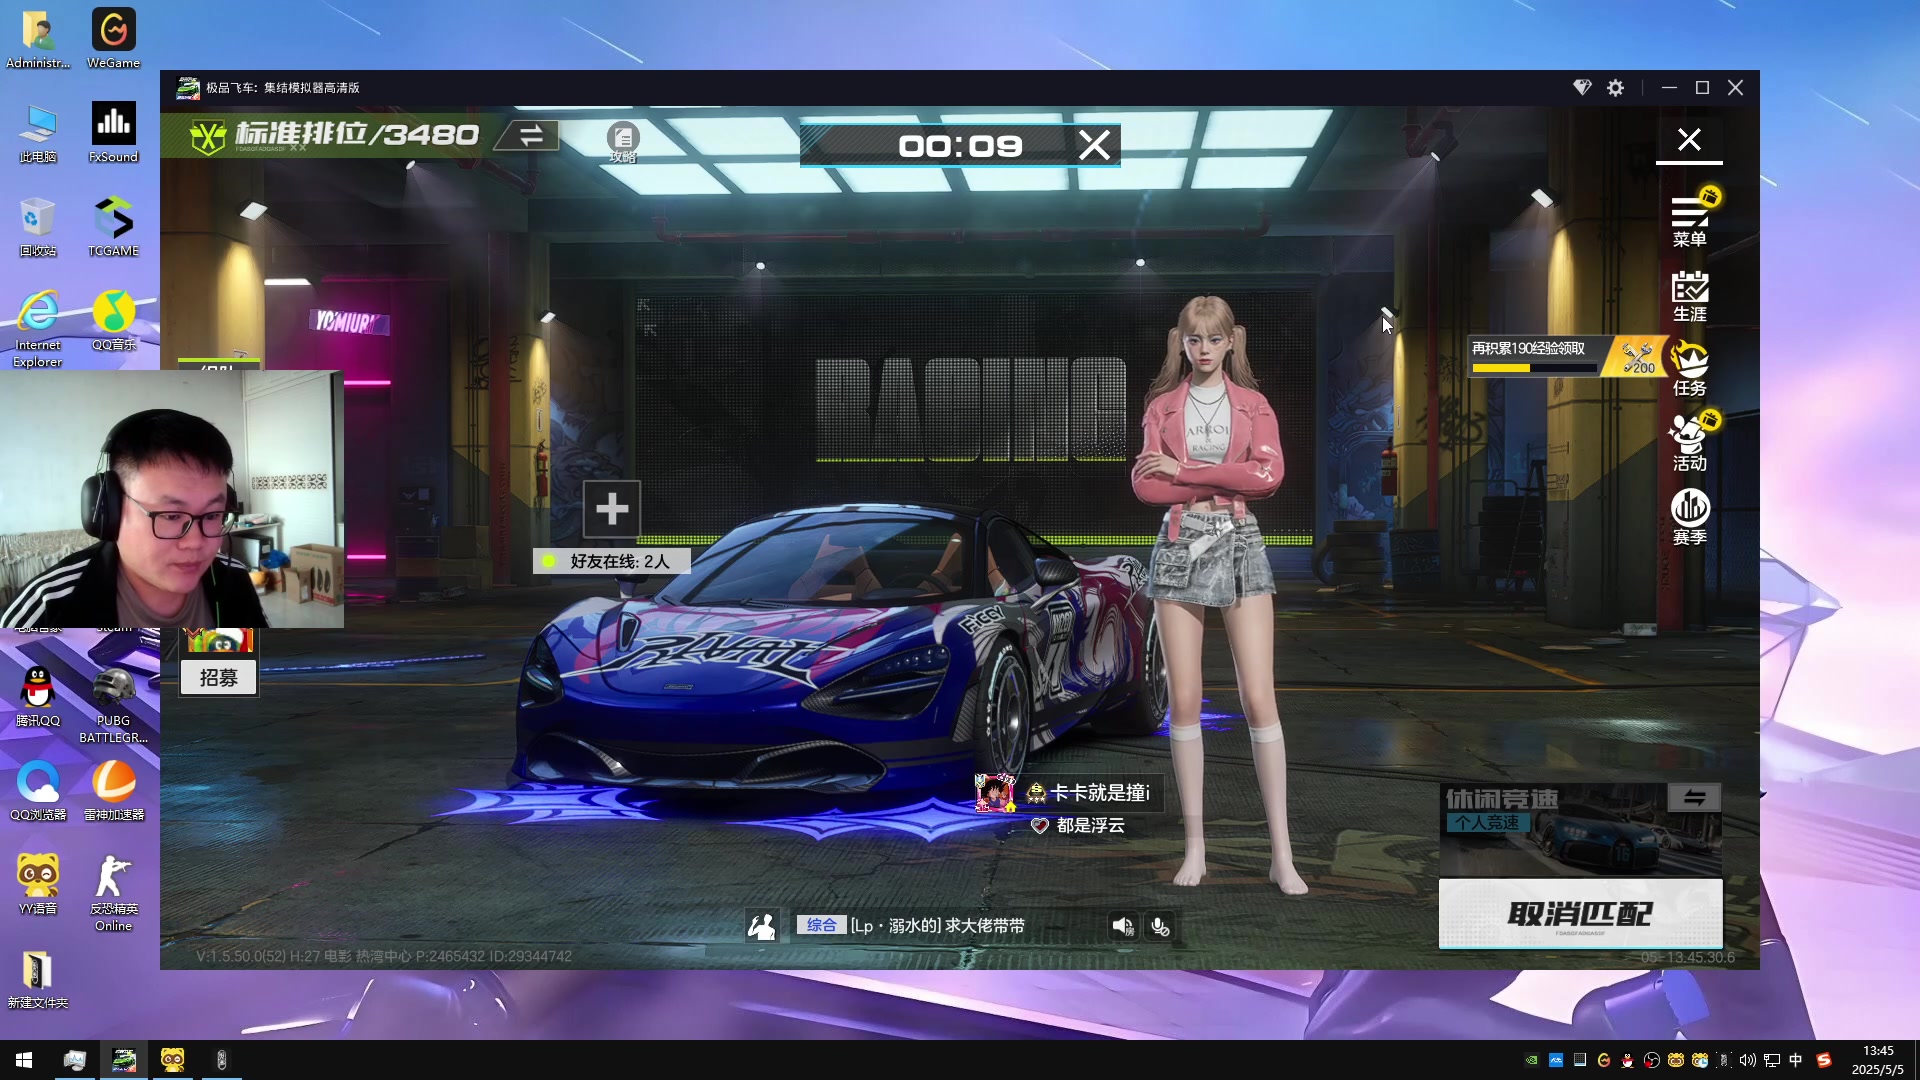This screenshot has height=1080, width=1920.
Task: Open the emulator settings gear
Action: 1615,88
